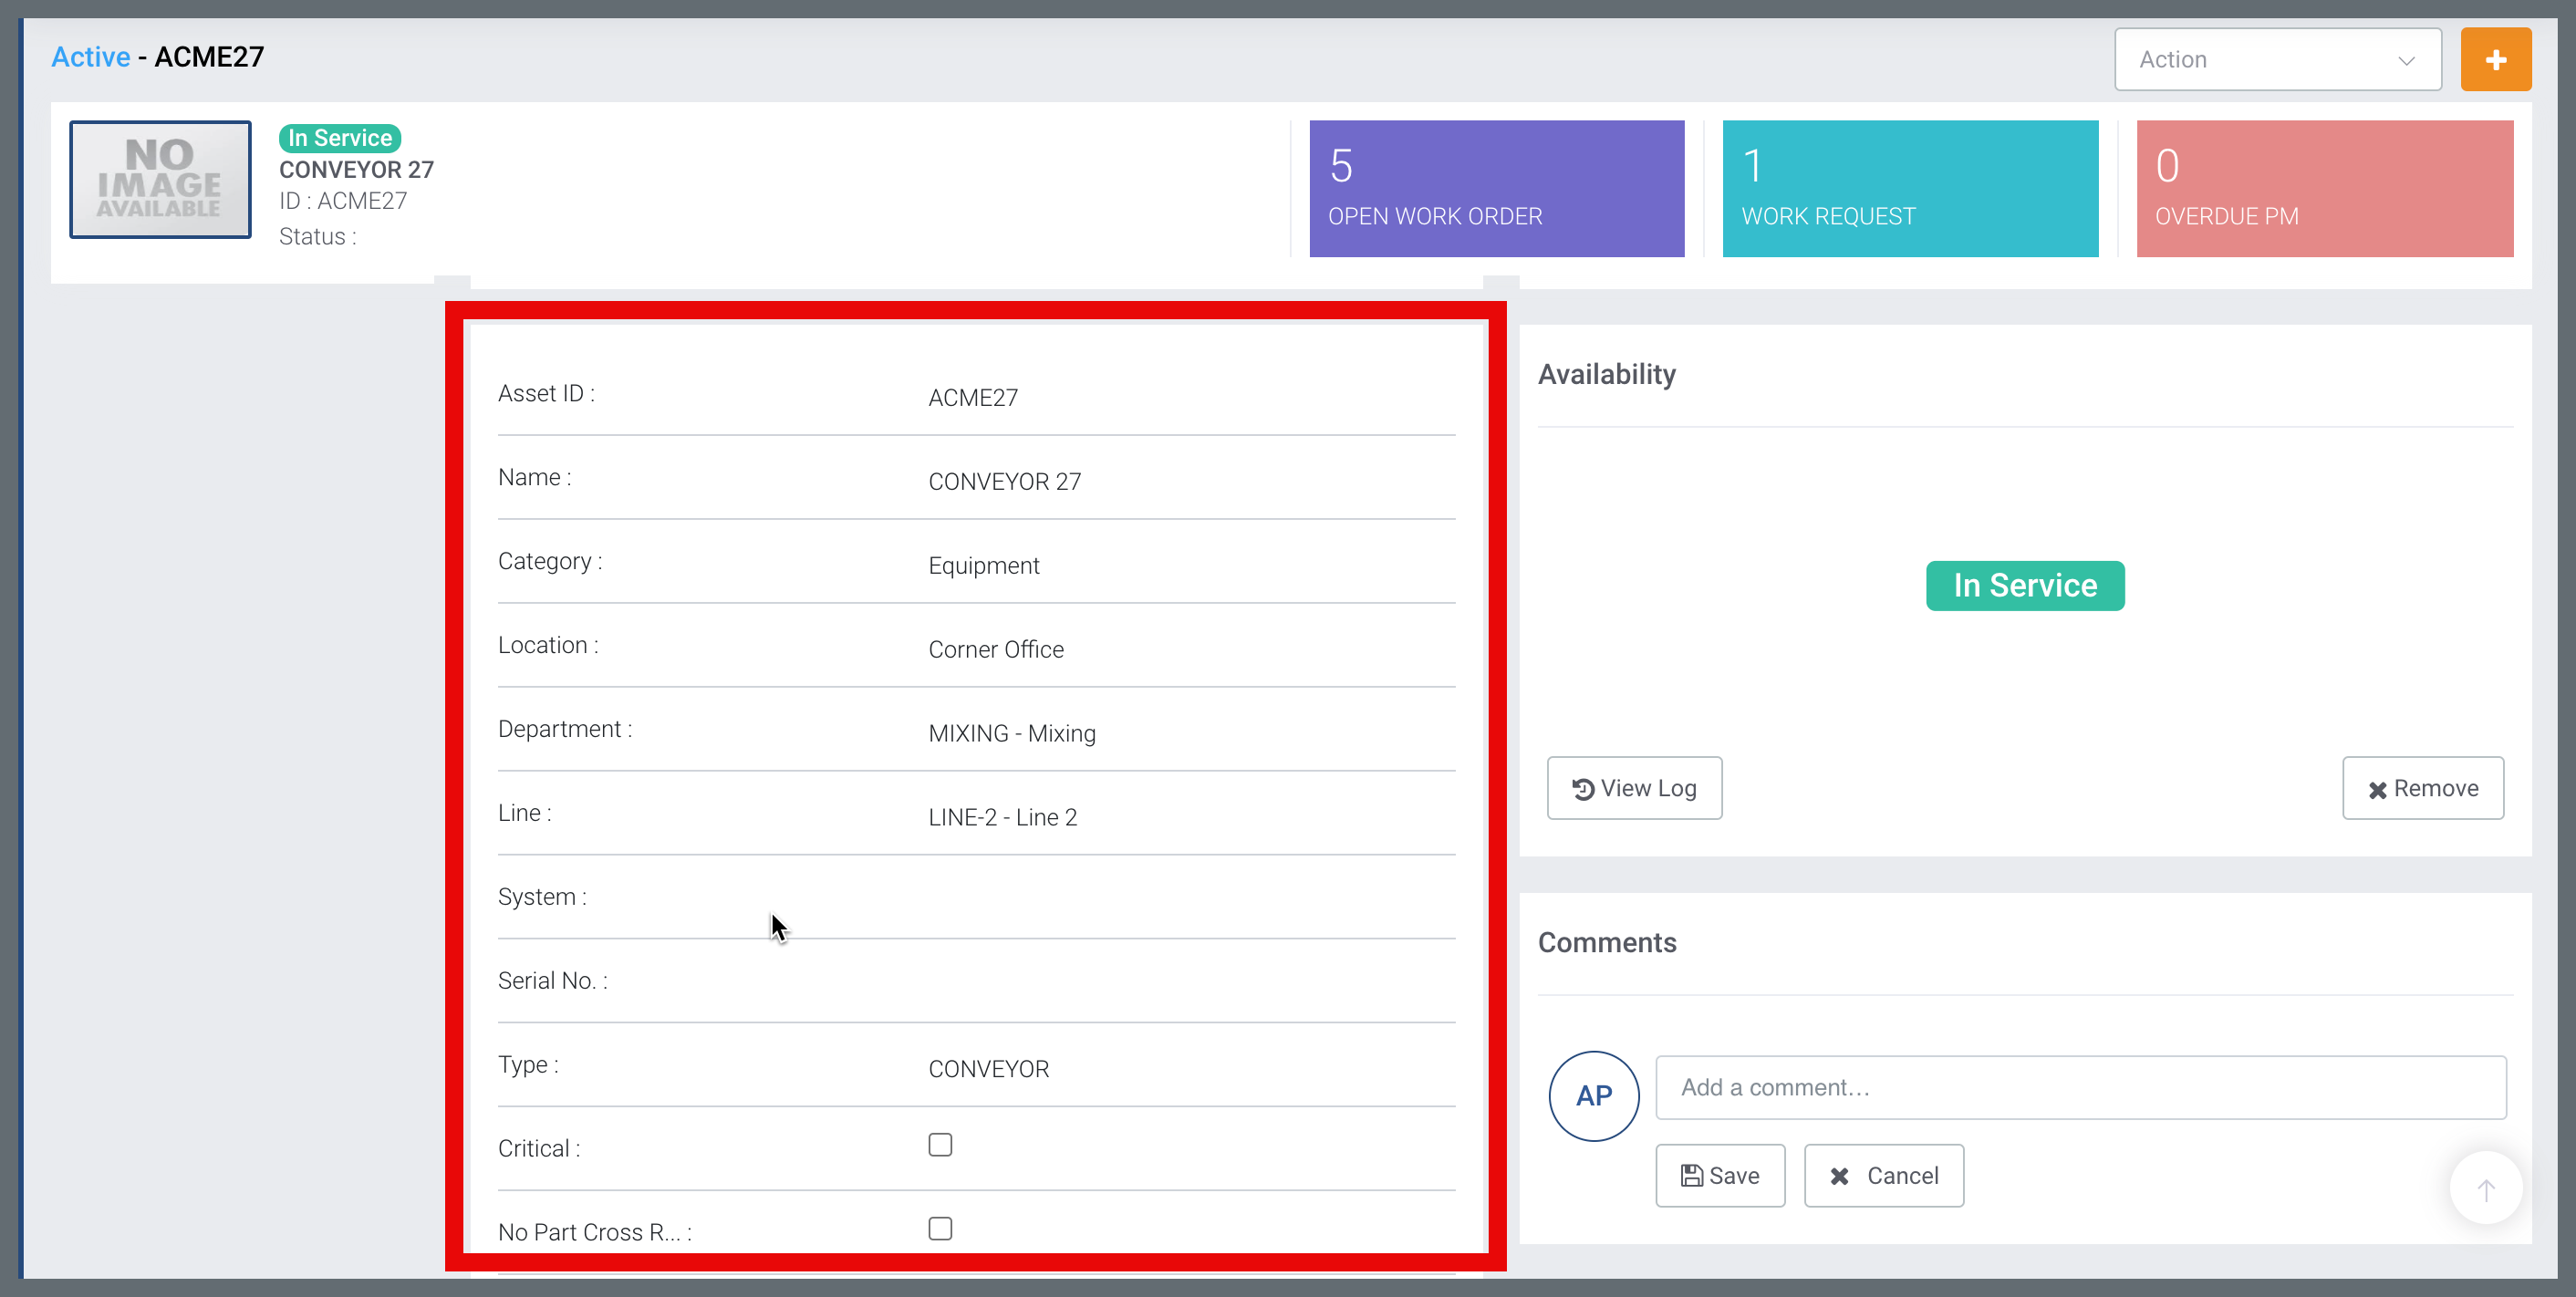Click the No Image Available thumbnail

pos(160,180)
